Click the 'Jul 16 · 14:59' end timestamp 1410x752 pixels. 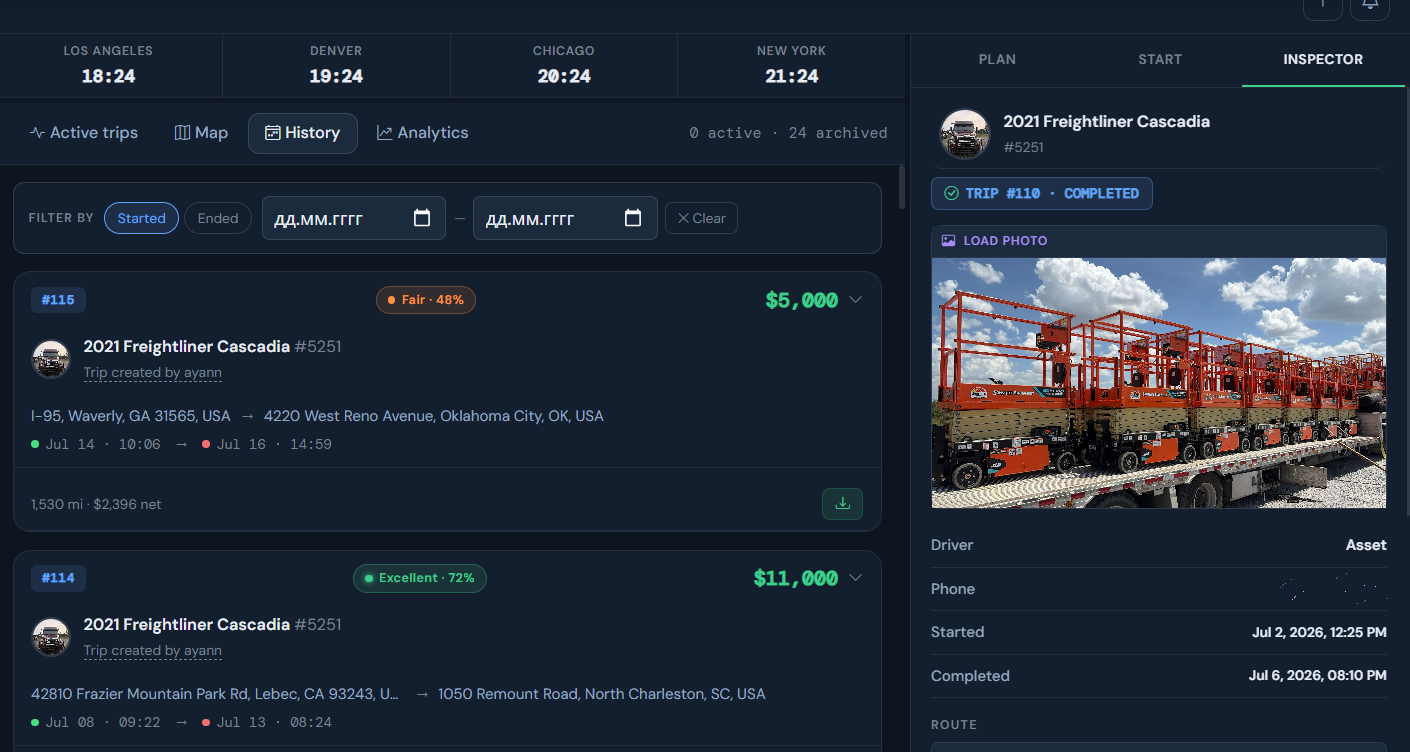point(274,444)
